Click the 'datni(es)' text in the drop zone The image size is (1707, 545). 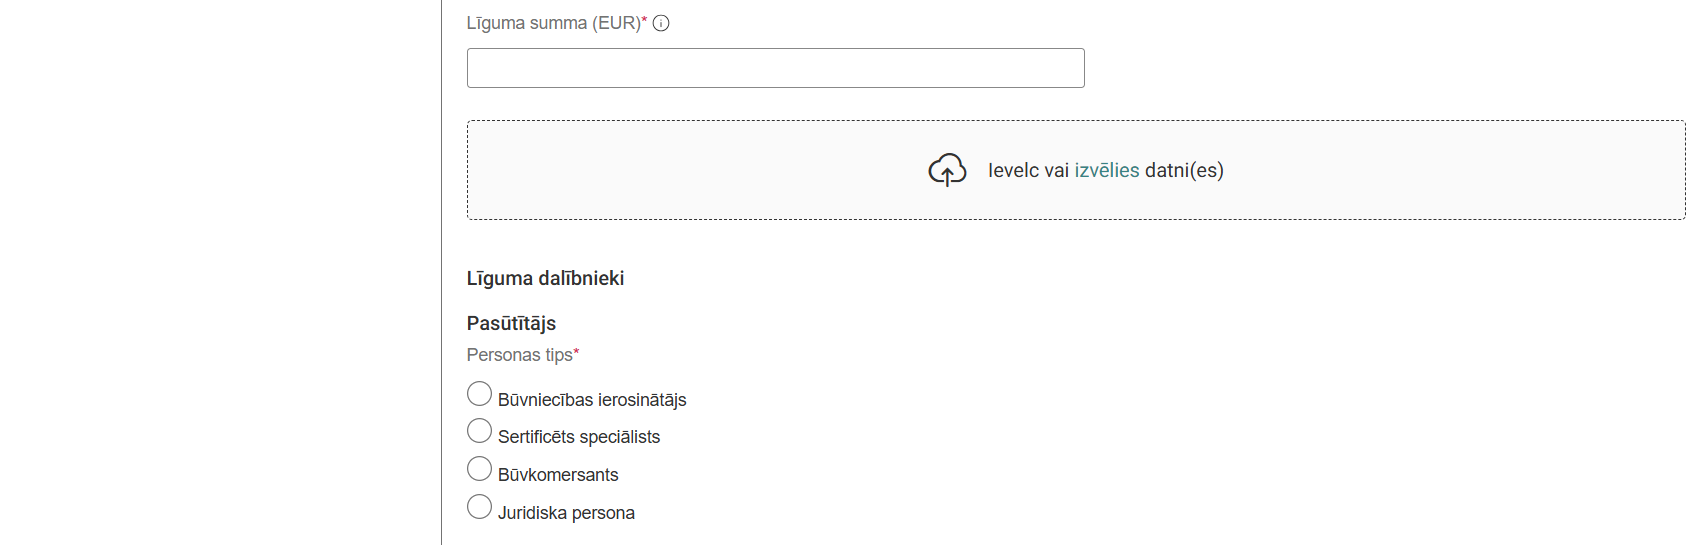pos(1184,170)
